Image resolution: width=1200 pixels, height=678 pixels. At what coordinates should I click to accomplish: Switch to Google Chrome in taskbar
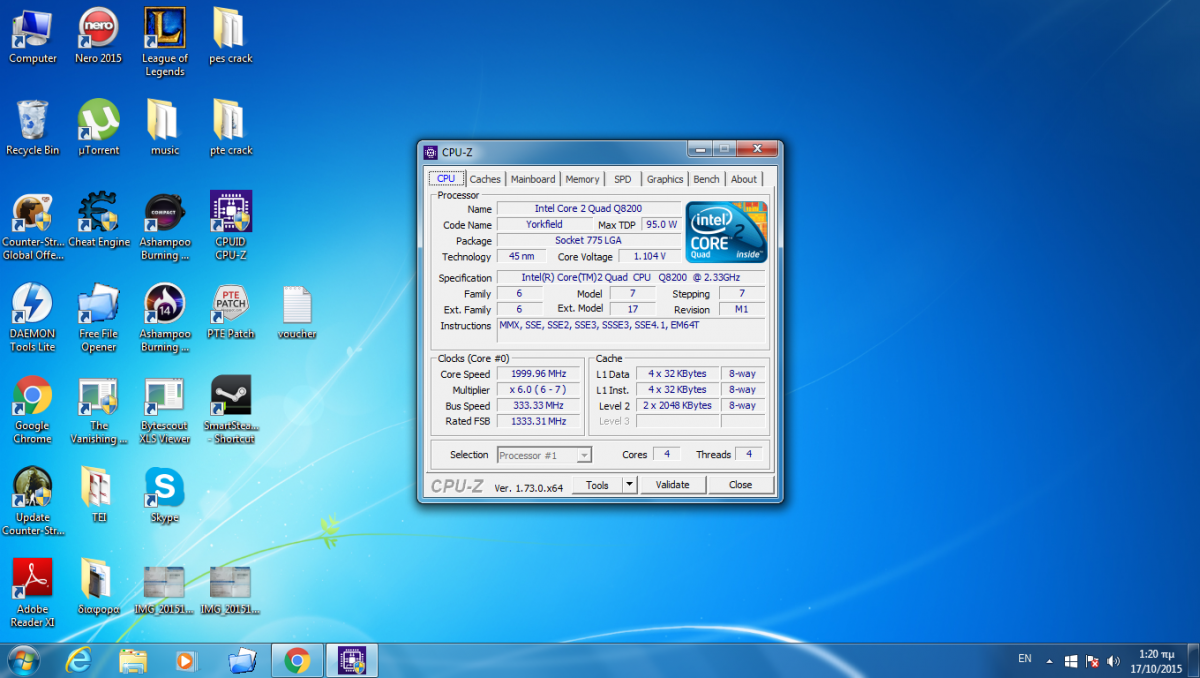[x=297, y=660]
